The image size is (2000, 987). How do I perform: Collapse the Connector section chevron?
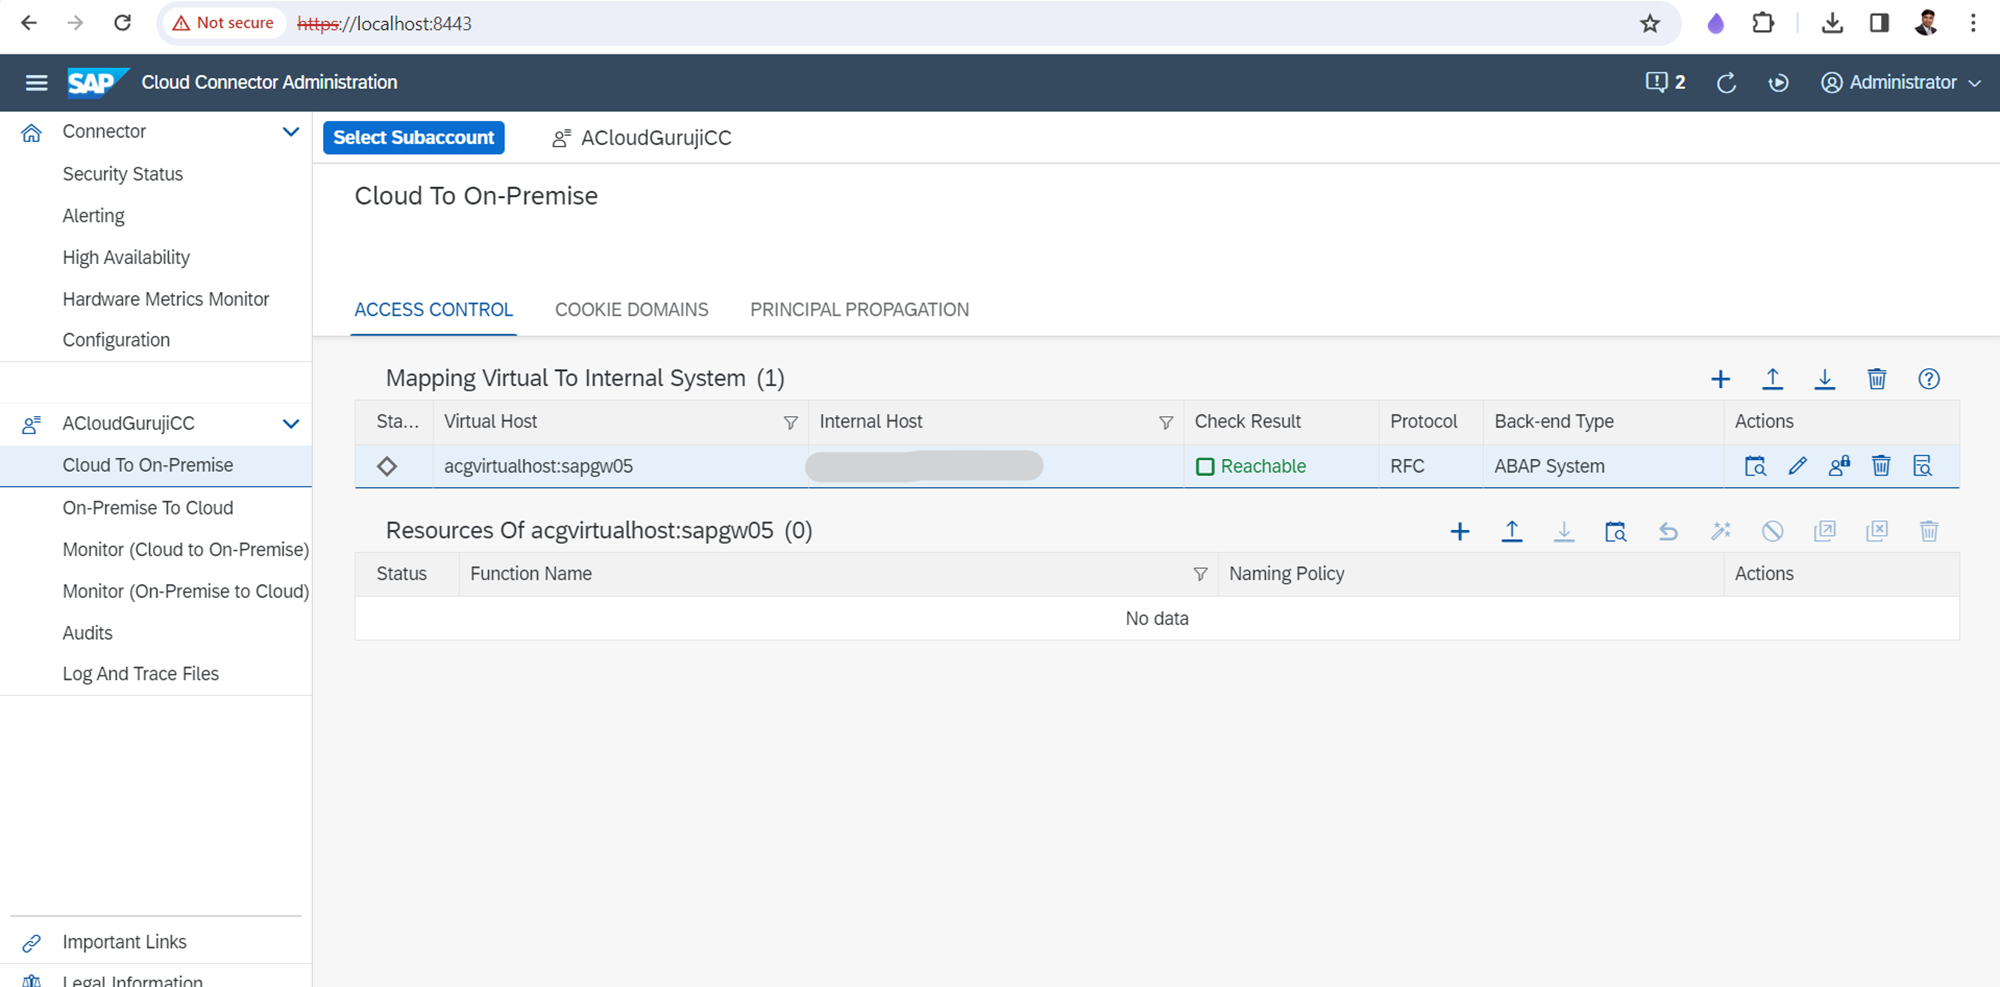[x=290, y=132]
